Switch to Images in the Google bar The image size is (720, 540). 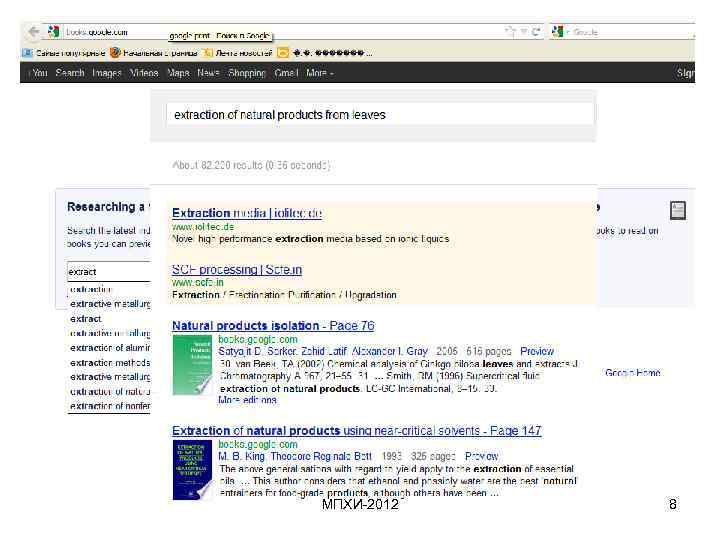point(107,73)
